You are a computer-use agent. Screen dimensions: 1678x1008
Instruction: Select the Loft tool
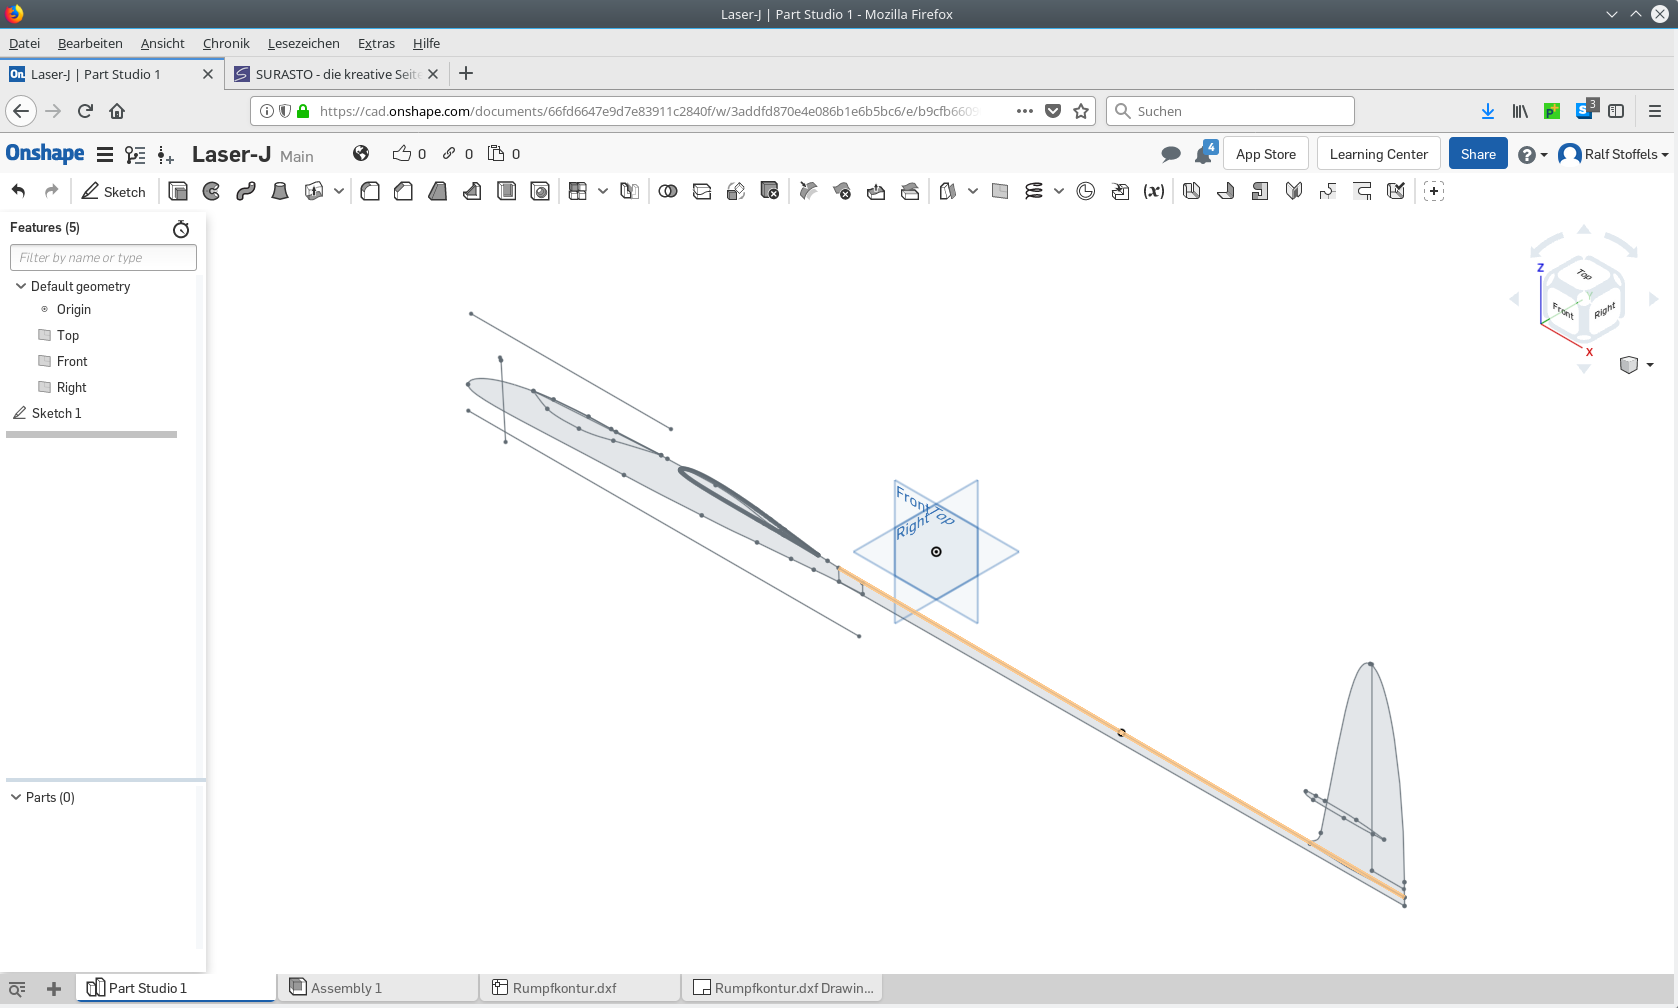pyautogui.click(x=280, y=191)
